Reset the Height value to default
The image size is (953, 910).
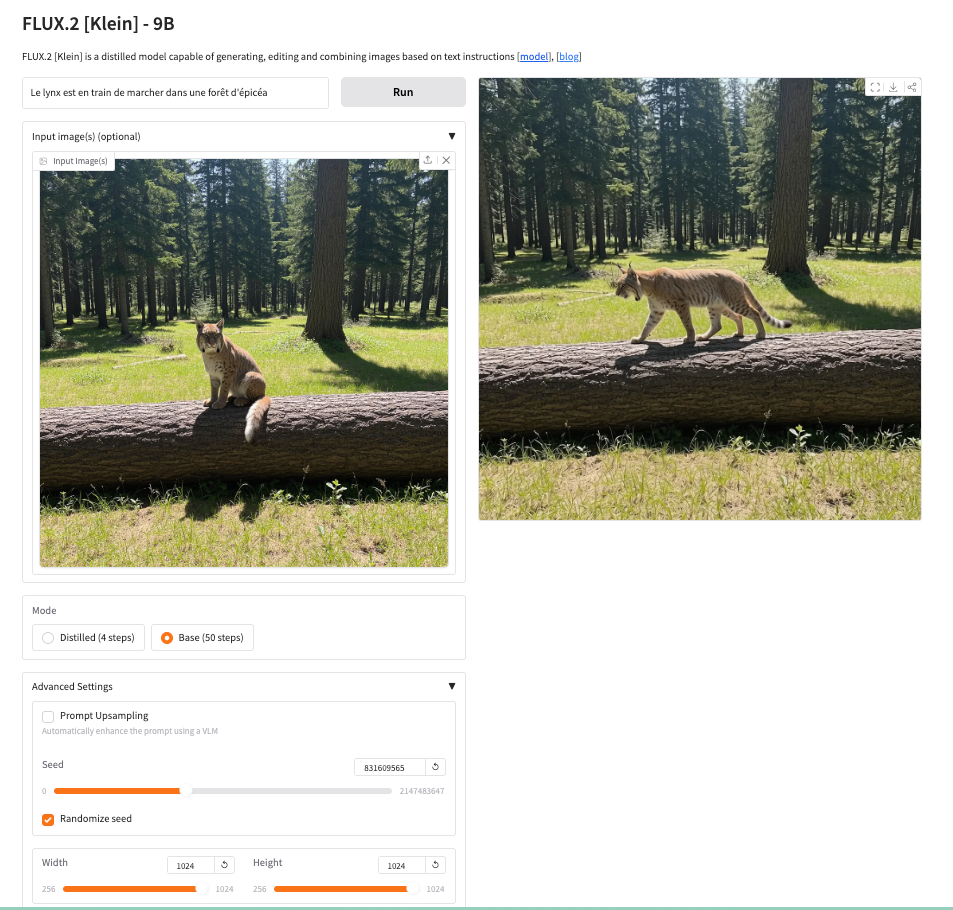tap(435, 865)
